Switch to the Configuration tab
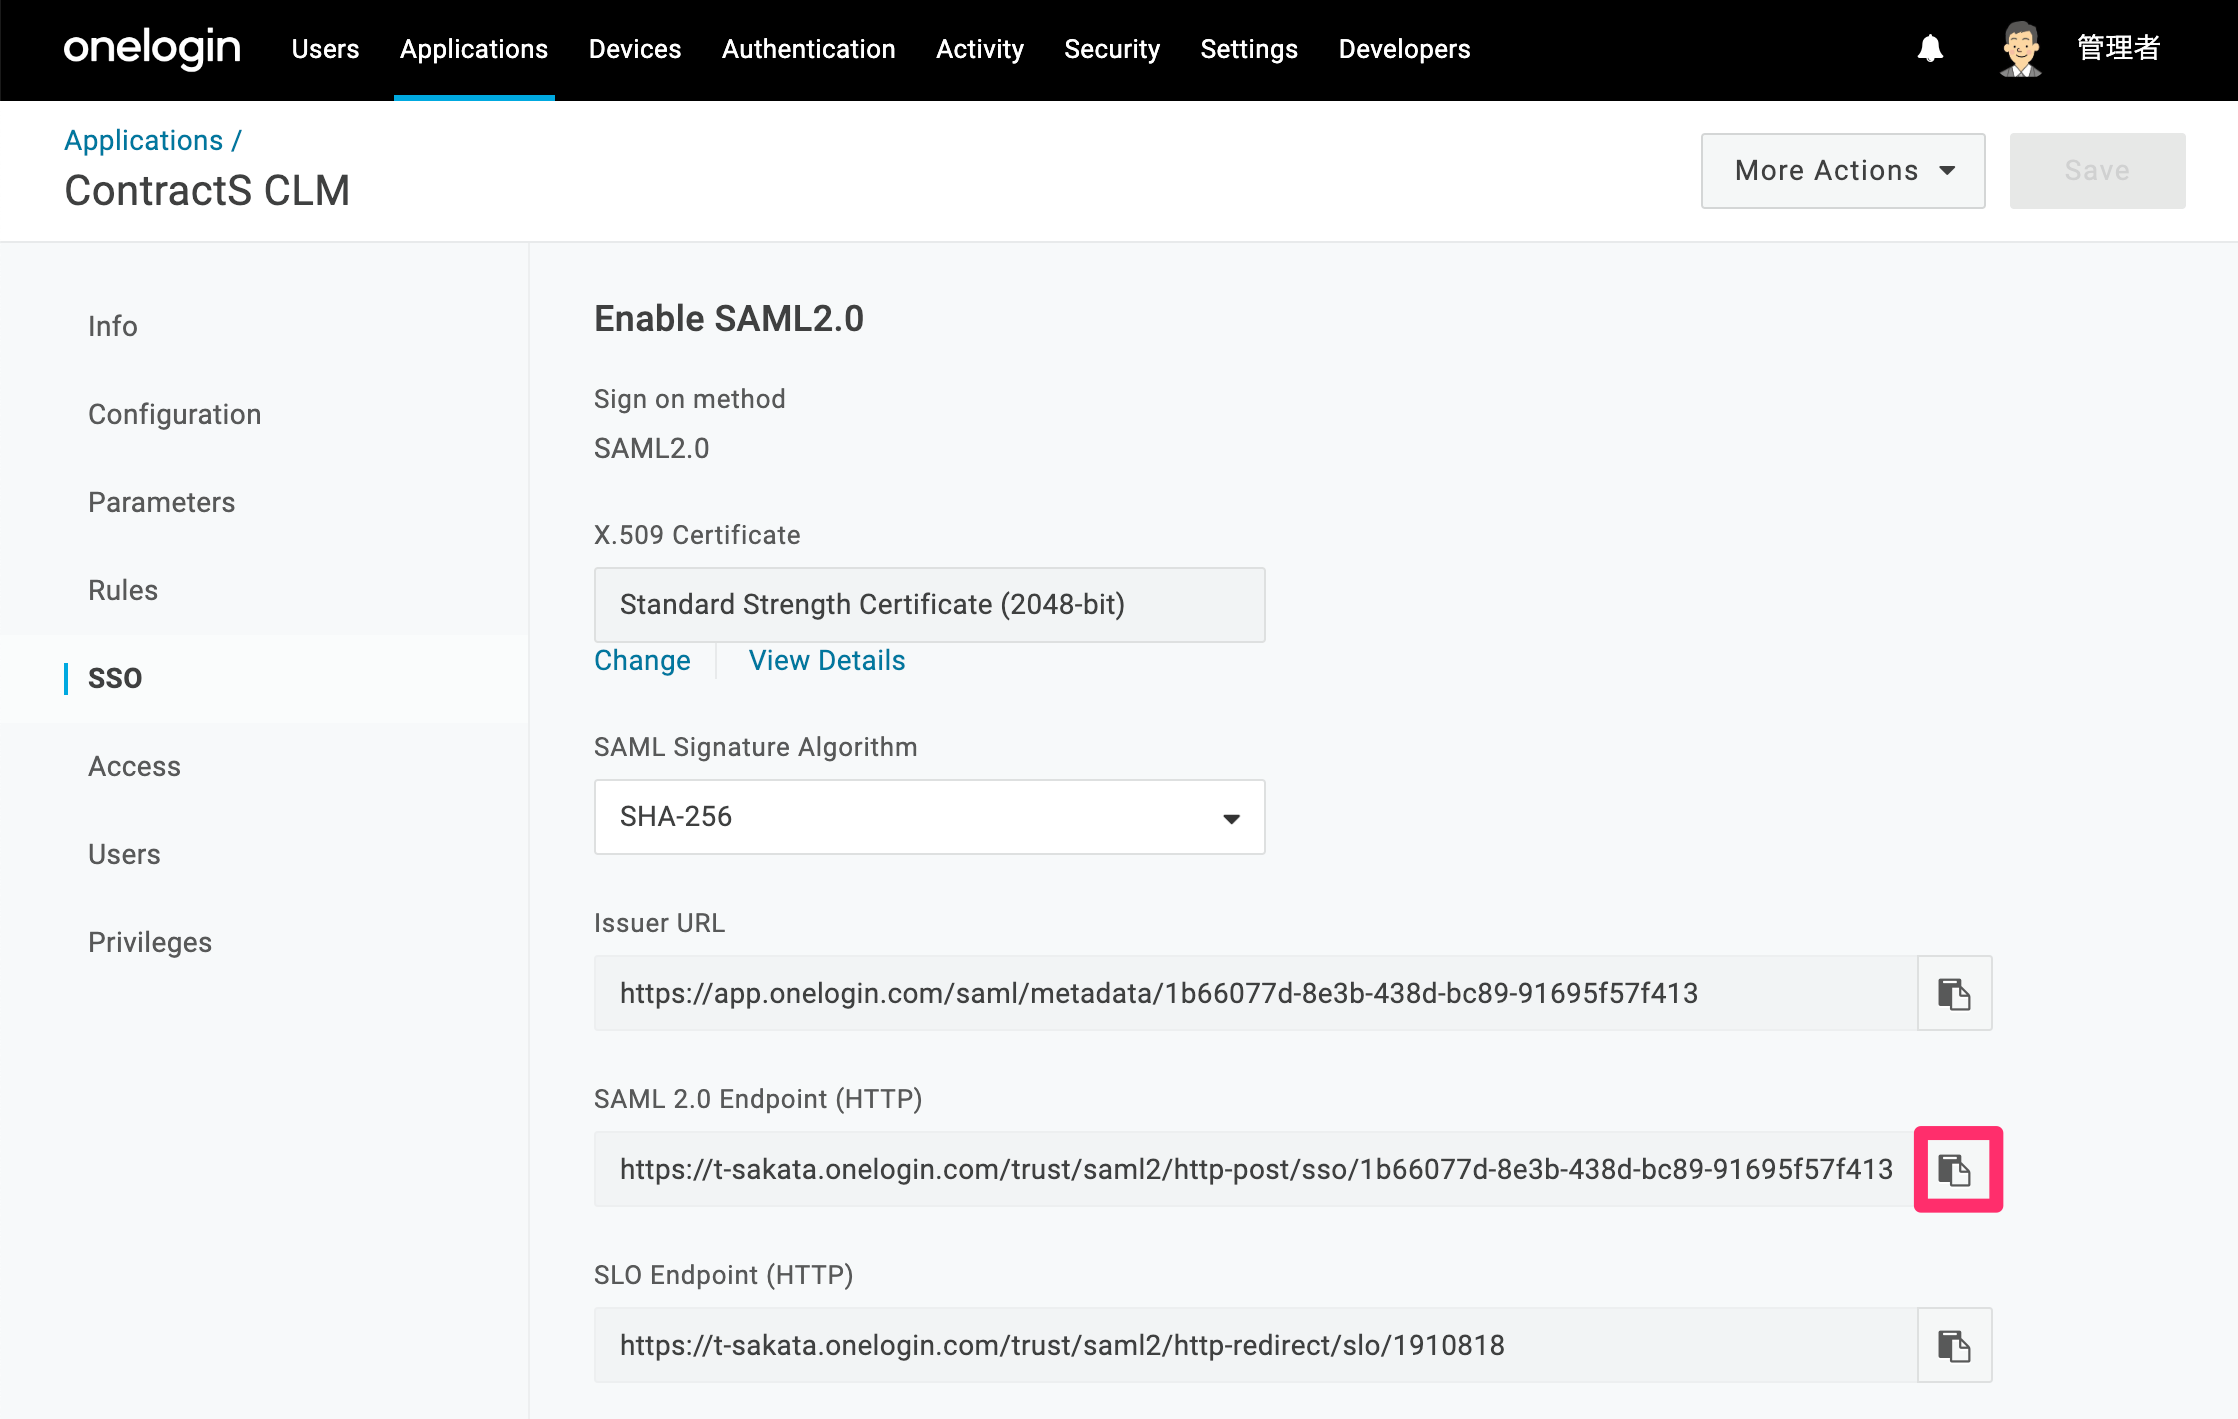 click(x=175, y=414)
